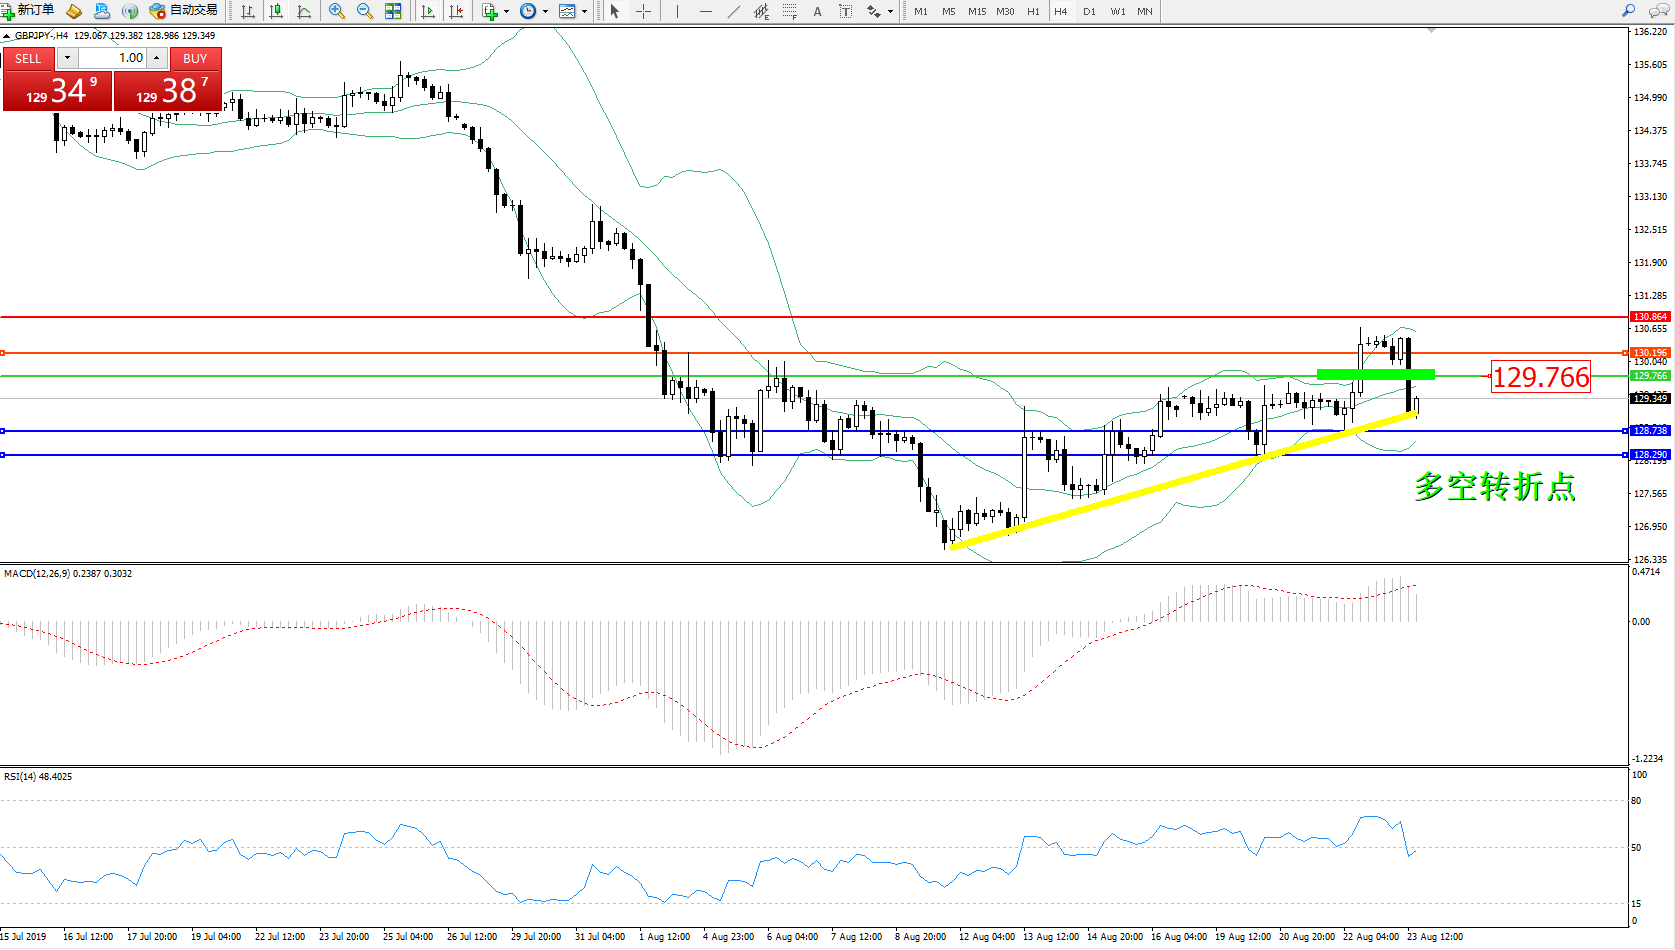Toggle chart shift icon

coord(456,11)
